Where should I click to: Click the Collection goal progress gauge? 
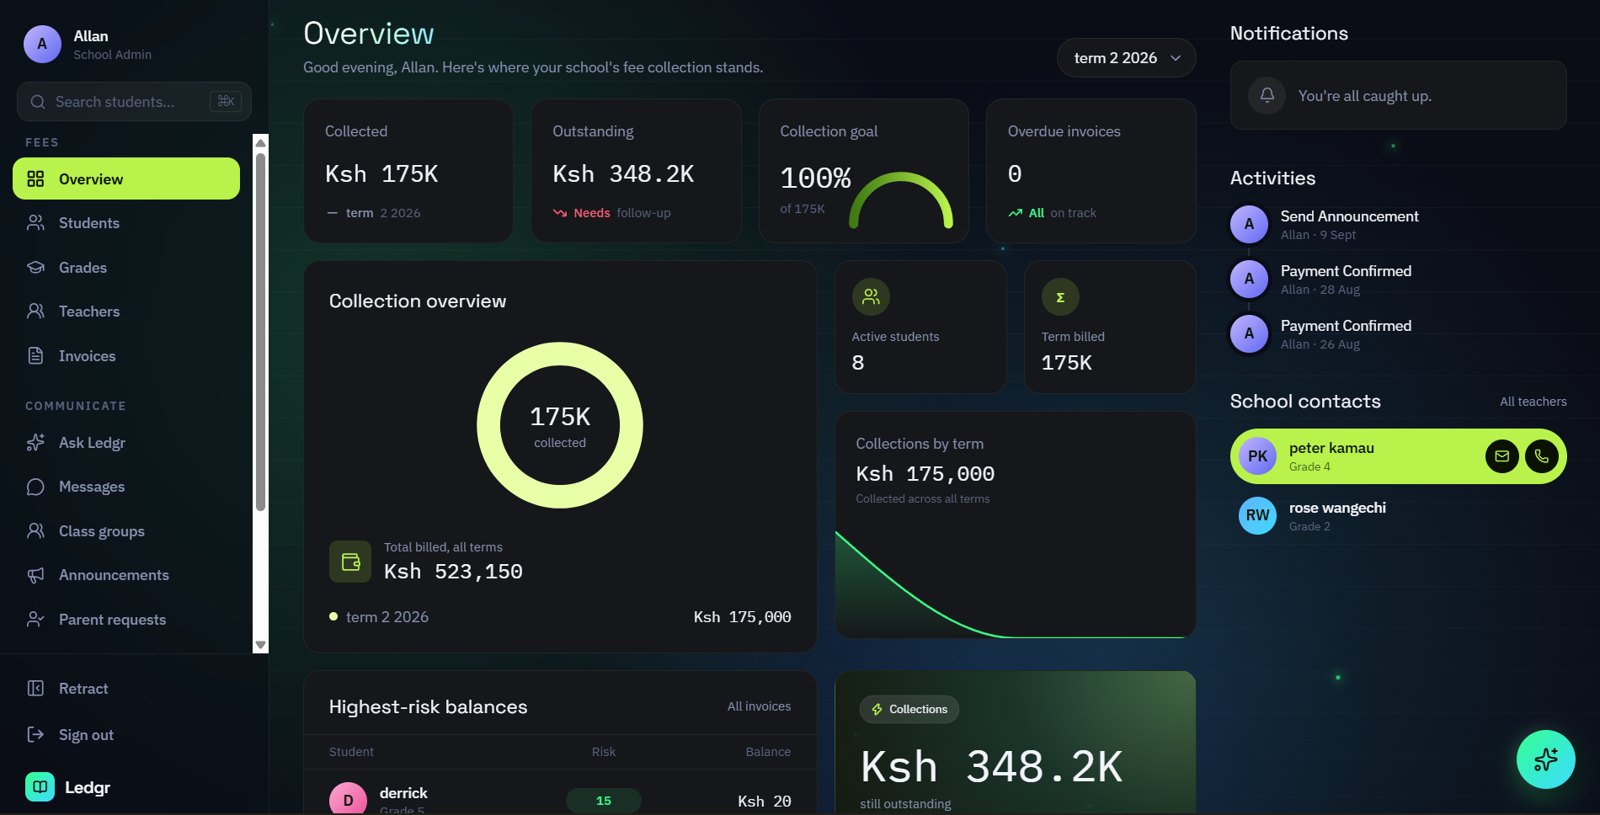[901, 200]
